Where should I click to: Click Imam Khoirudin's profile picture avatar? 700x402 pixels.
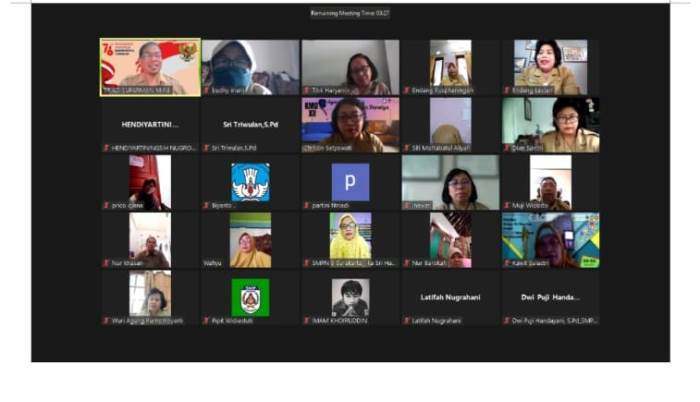coord(350,296)
